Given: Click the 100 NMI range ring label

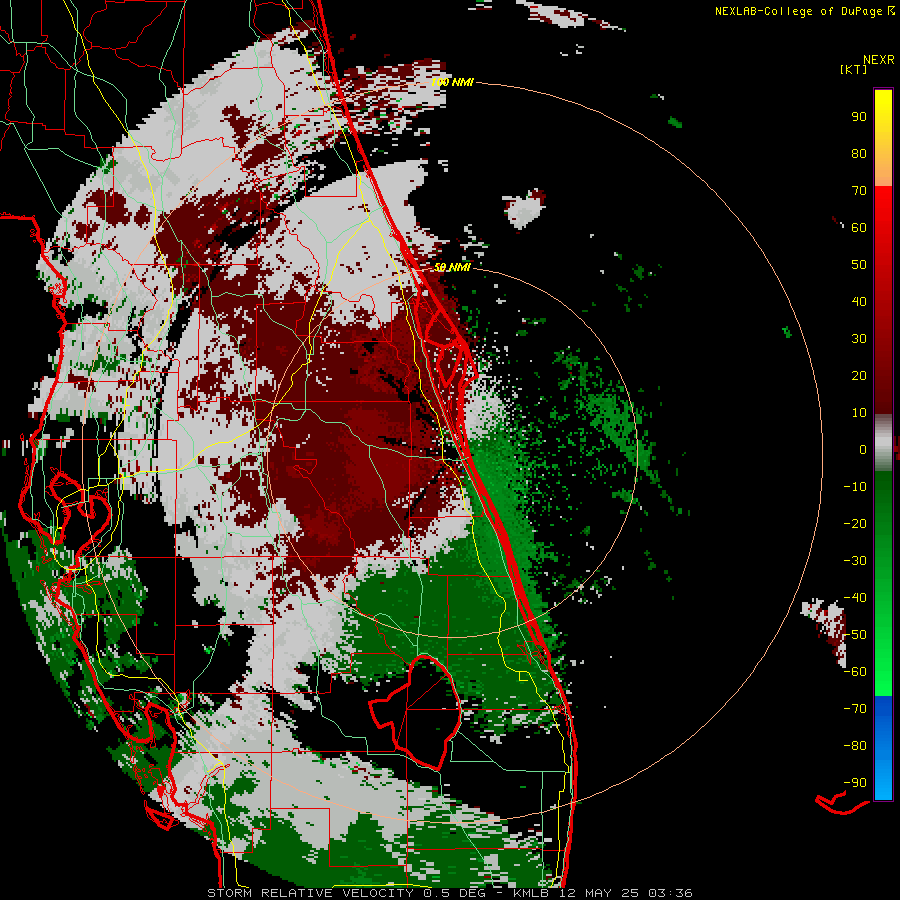Looking at the screenshot, I should [452, 82].
